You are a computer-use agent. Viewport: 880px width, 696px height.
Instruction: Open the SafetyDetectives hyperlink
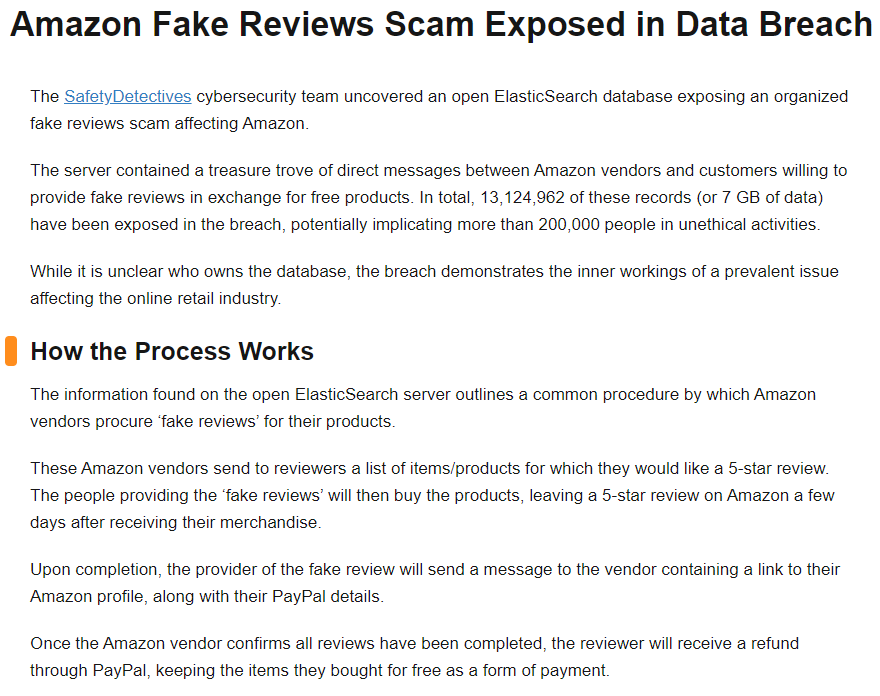(x=127, y=97)
